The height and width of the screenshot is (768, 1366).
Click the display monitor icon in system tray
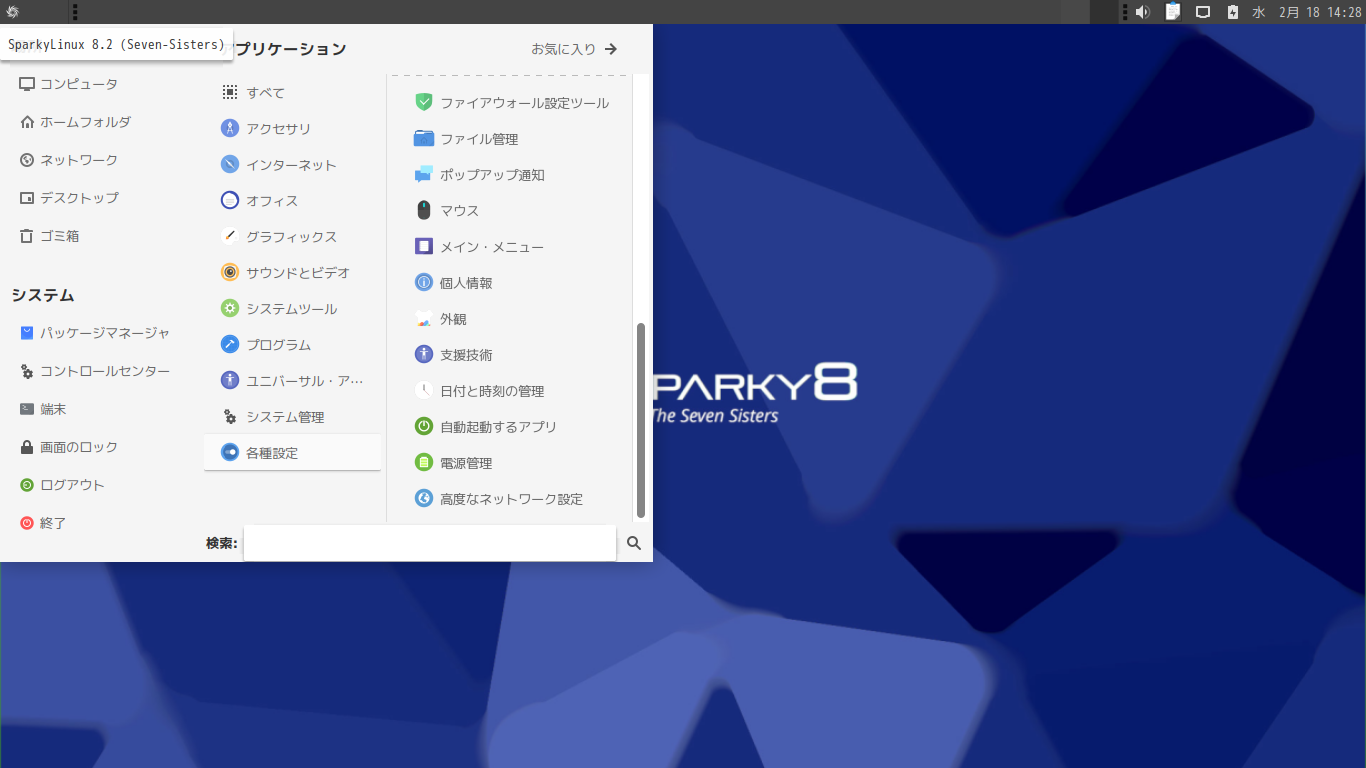tap(1203, 12)
